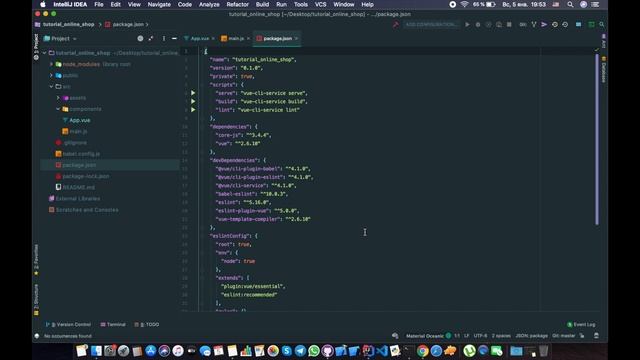The height and width of the screenshot is (360, 640).
Task: Open the Git: master branch selector
Action: [564, 336]
